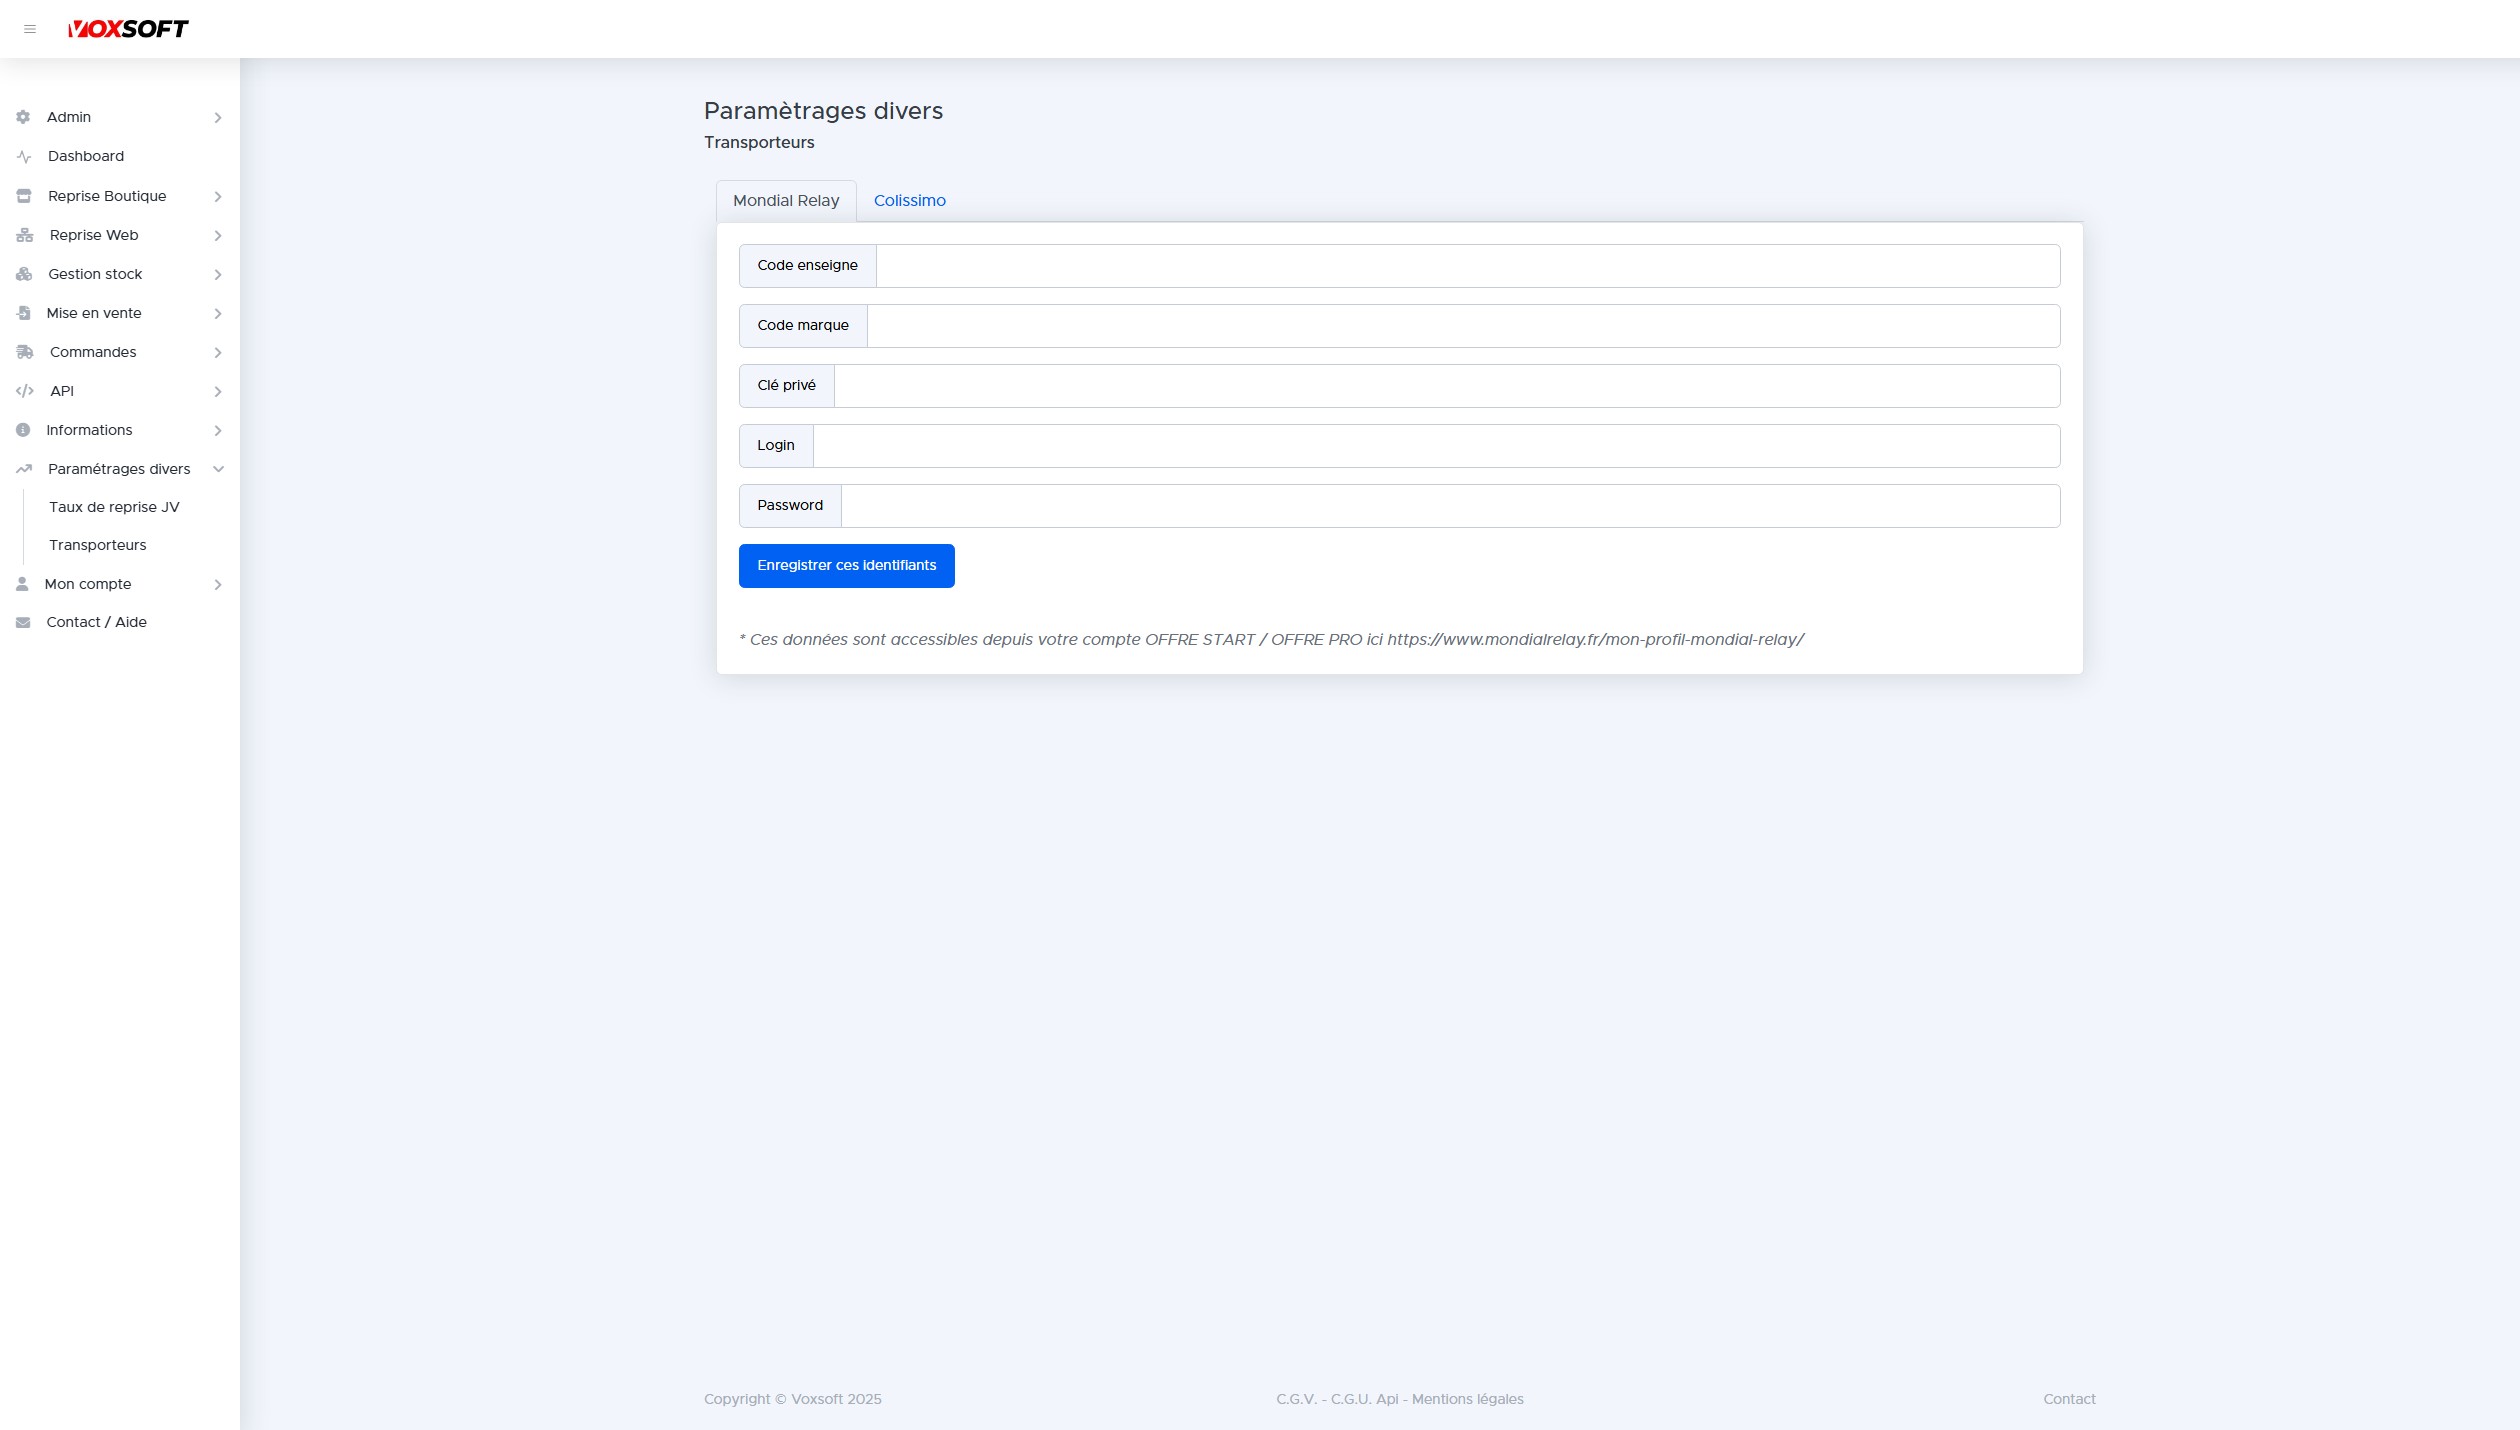Screen dimensions: 2520x1430
Task: Click the Contact / Aide envelope icon
Action: [x=23, y=622]
